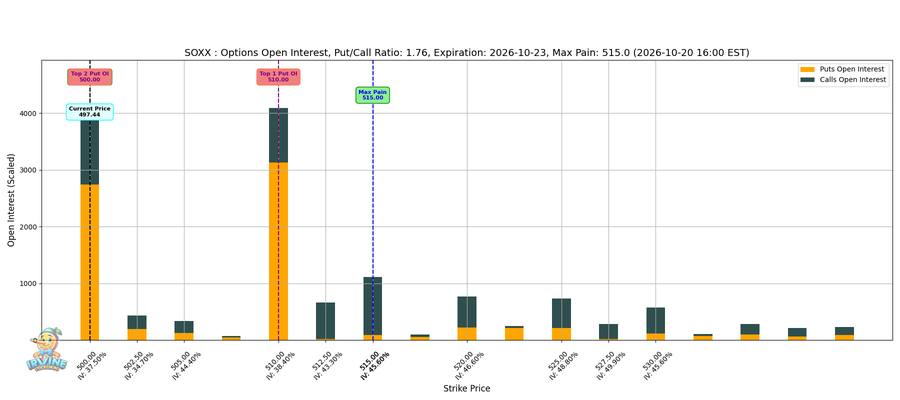Click the orange puts bar at strike 500.00
This screenshot has height=400, width=900.
tap(90, 262)
